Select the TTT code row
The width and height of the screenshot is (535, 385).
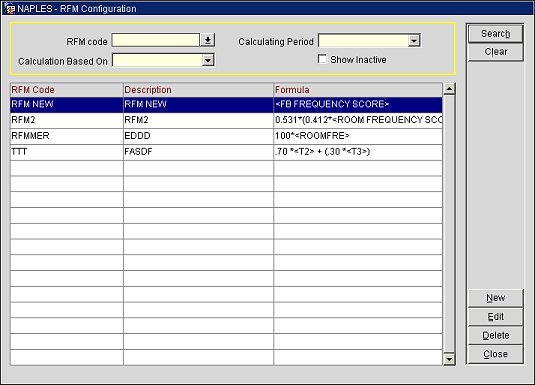67,152
